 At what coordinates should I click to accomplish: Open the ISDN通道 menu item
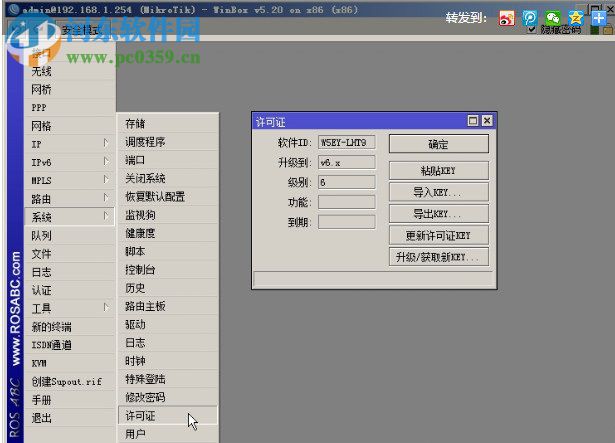click(x=69, y=345)
